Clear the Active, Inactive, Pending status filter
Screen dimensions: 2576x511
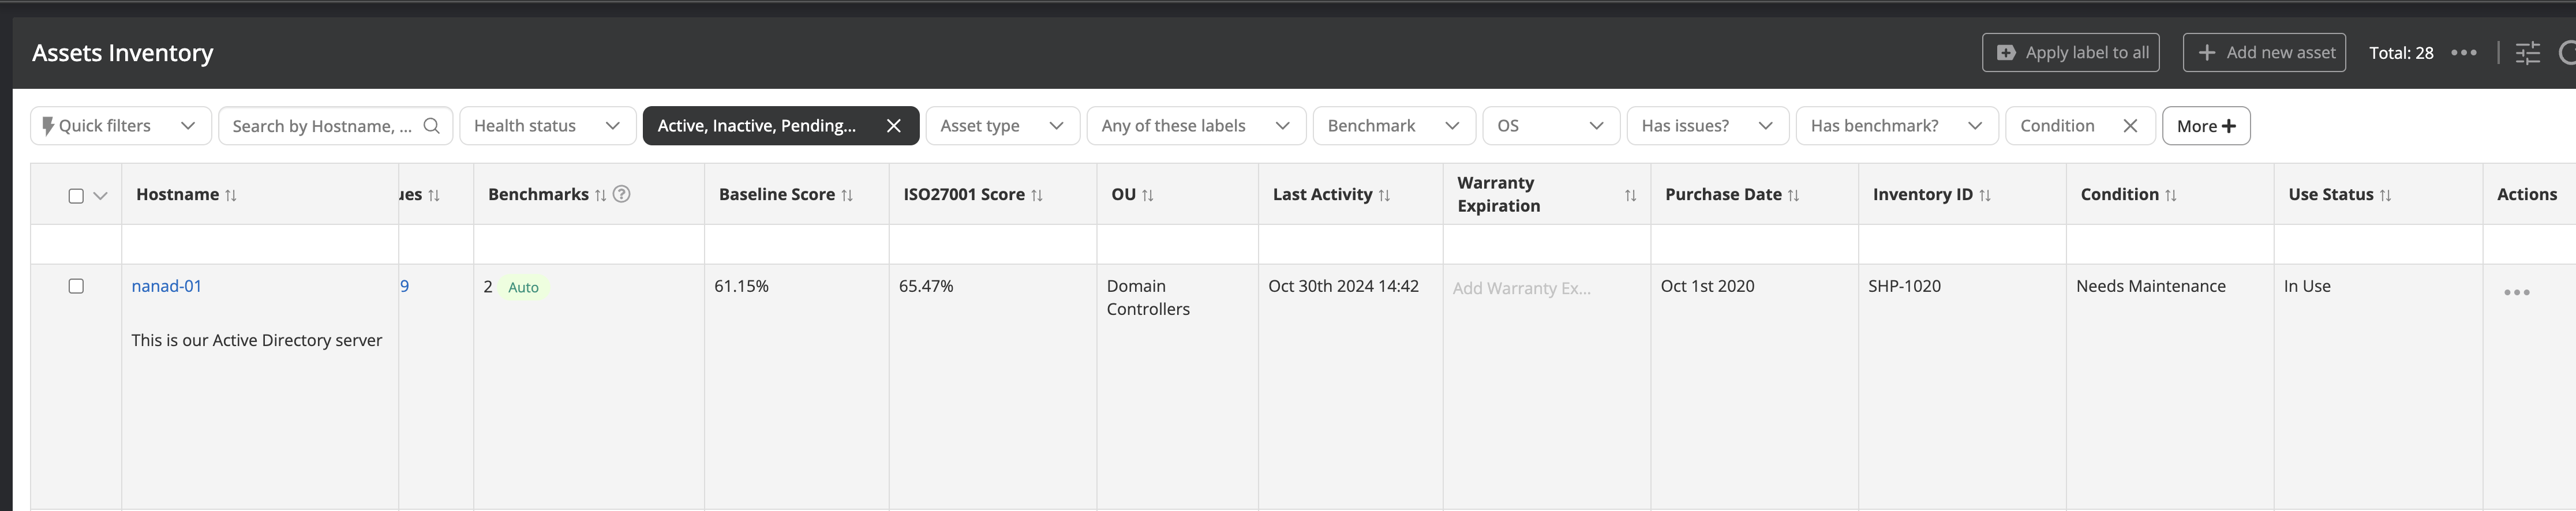(893, 126)
